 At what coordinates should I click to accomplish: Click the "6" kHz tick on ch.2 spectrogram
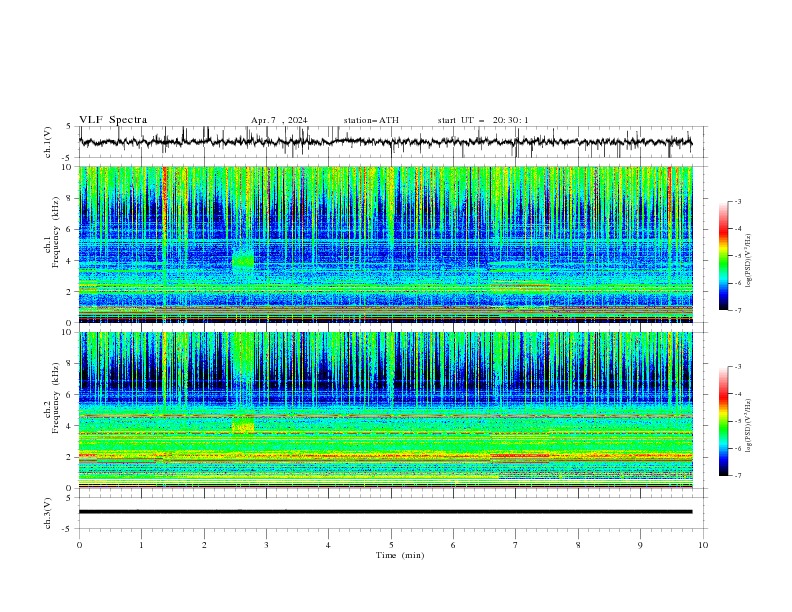(x=70, y=395)
